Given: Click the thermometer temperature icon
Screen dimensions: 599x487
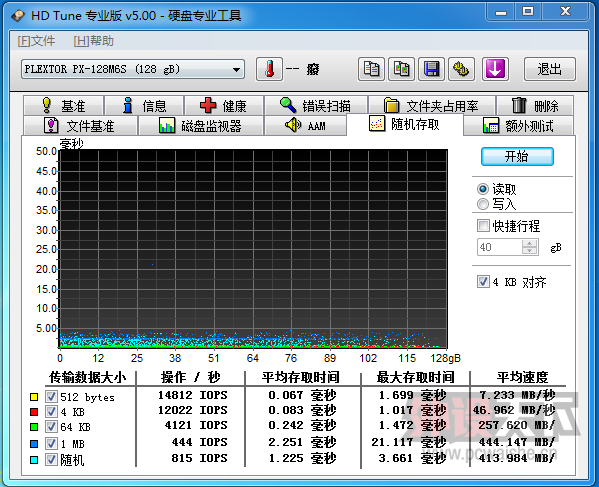Looking at the screenshot, I should pyautogui.click(x=270, y=69).
